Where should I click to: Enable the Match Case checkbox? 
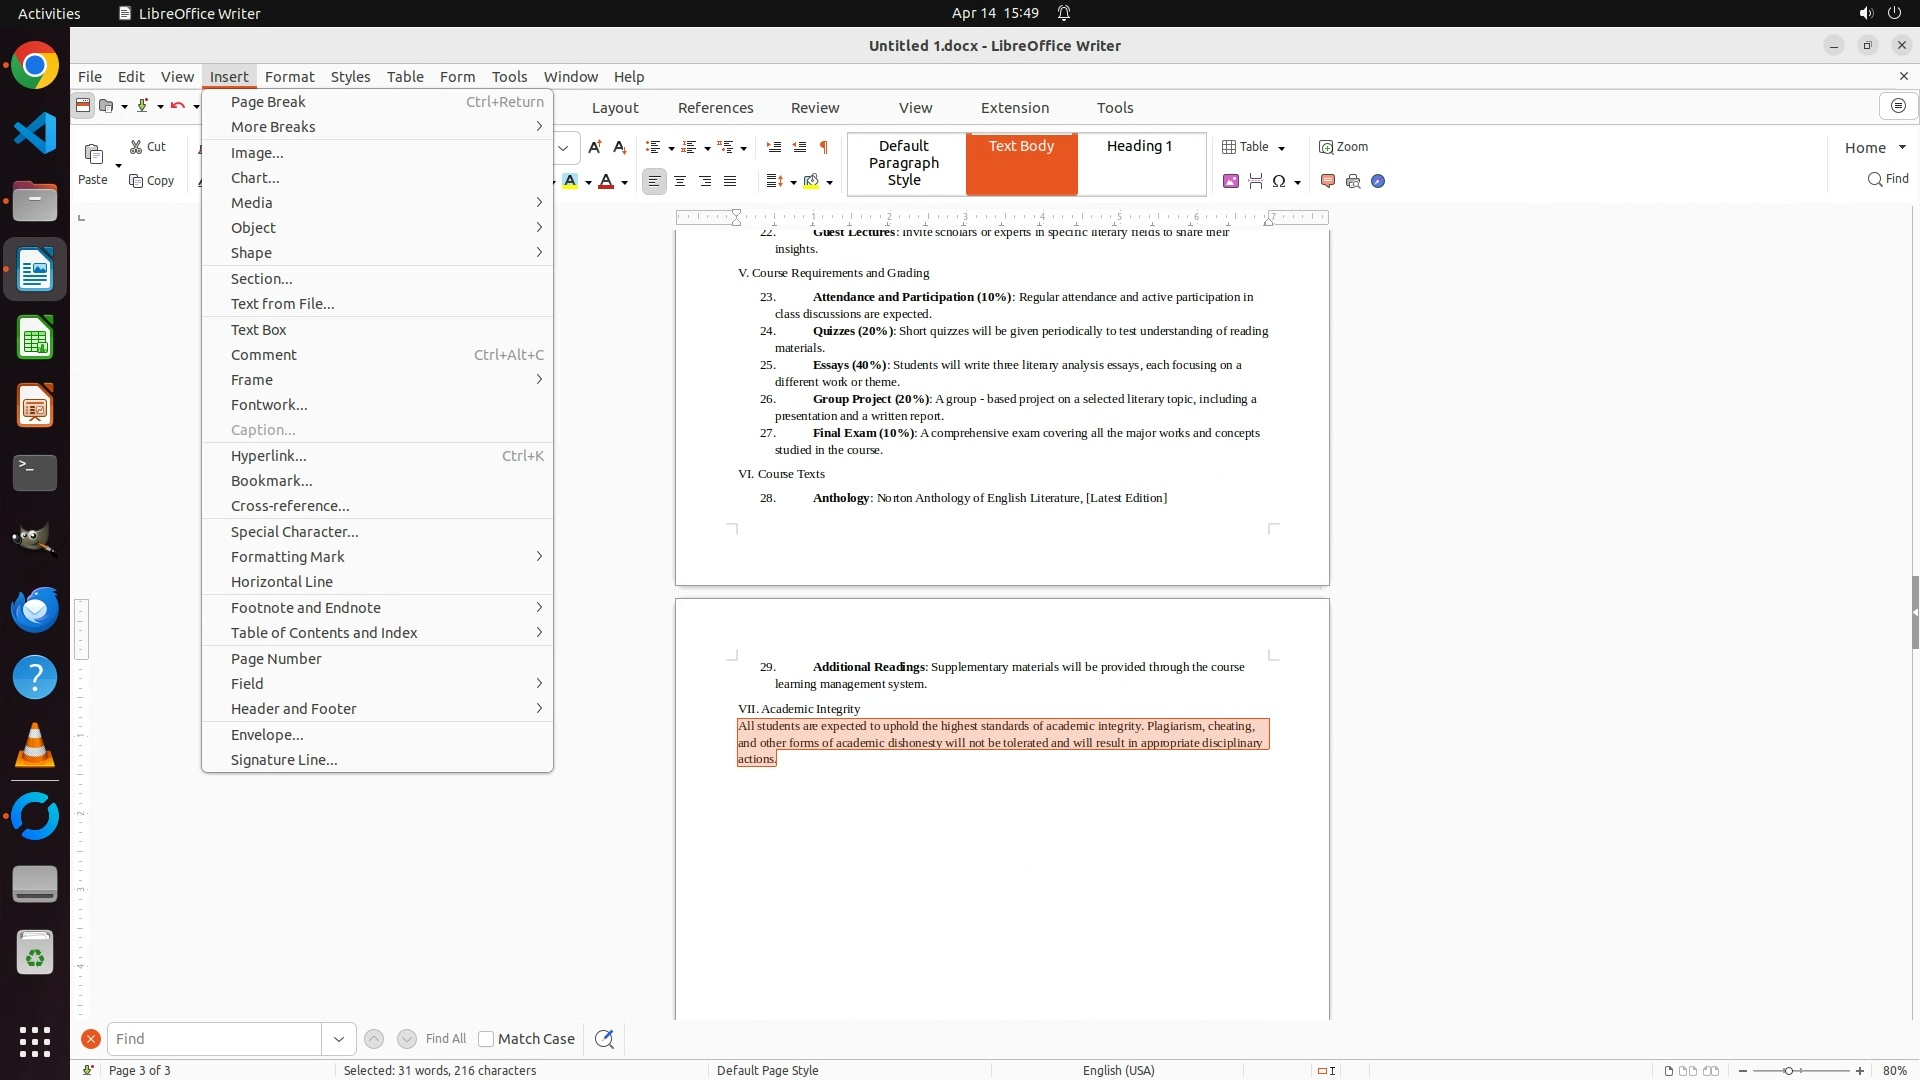click(x=486, y=1039)
